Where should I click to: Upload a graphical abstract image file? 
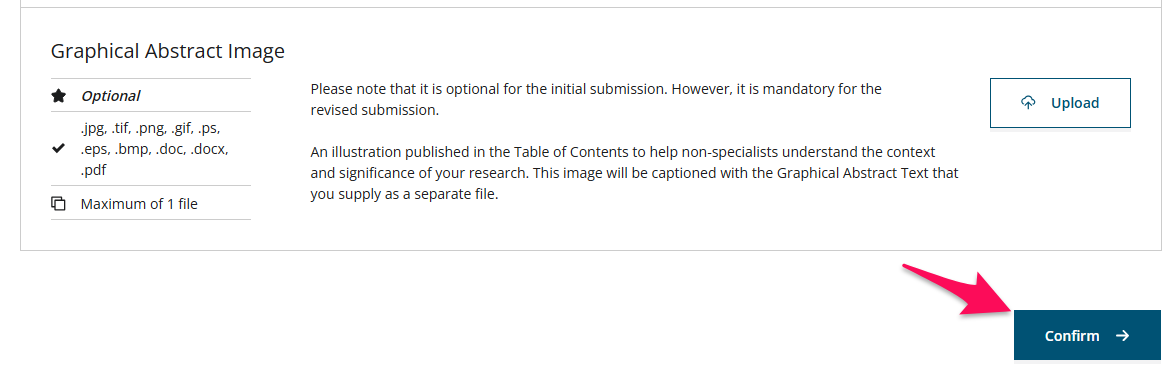click(x=1060, y=103)
